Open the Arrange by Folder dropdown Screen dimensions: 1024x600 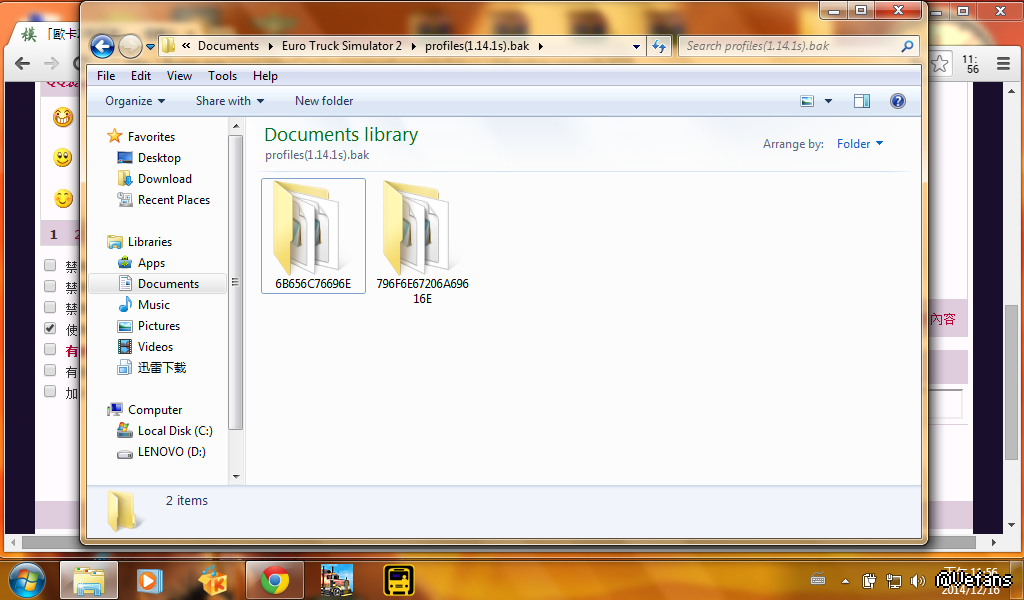860,144
